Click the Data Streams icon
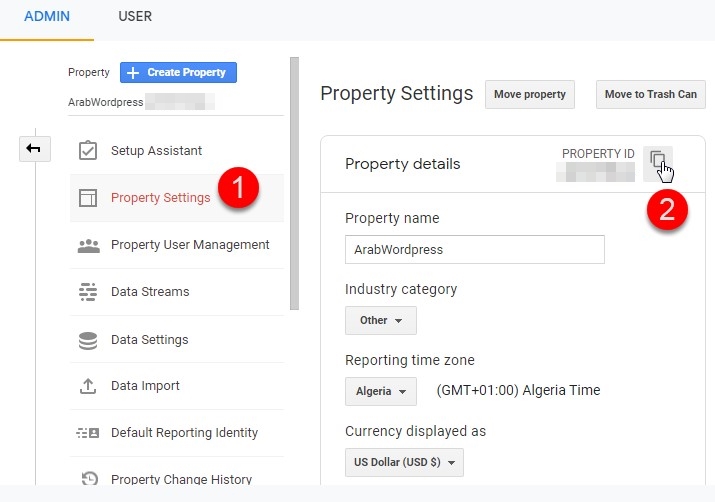 (88, 292)
